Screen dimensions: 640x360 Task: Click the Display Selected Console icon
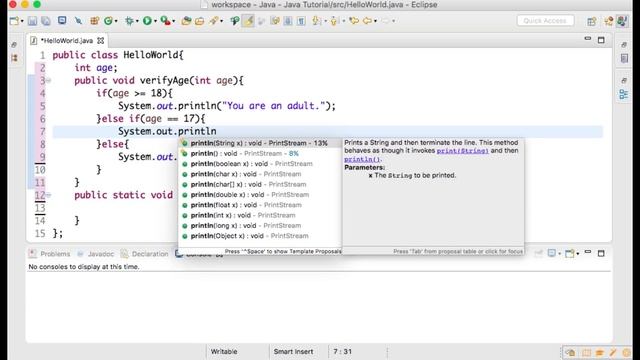pyautogui.click(x=551, y=253)
